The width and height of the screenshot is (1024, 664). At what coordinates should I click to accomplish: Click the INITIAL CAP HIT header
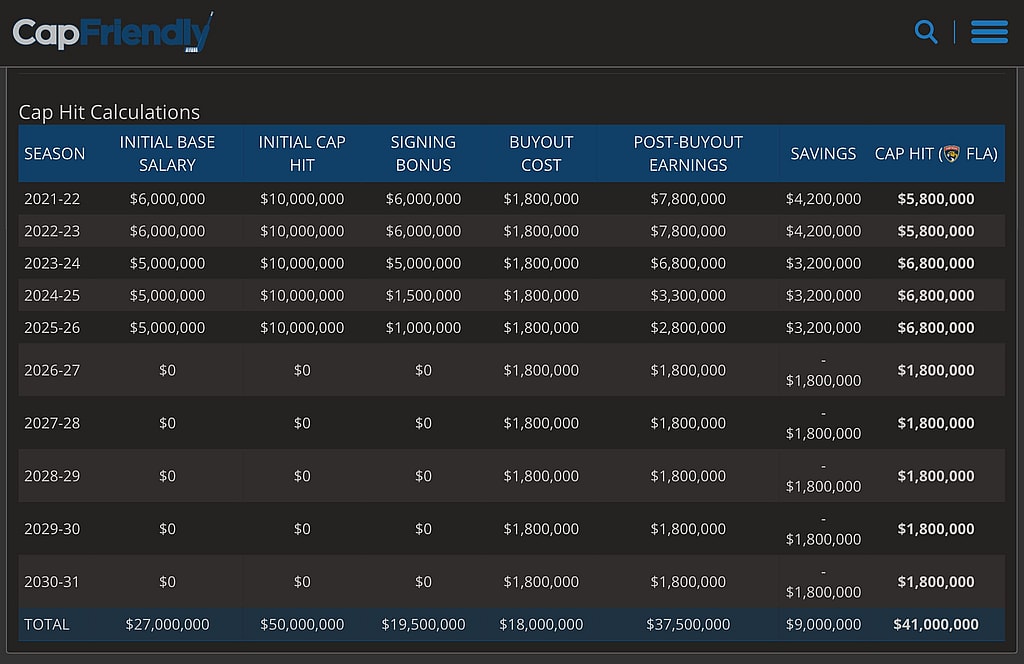(302, 154)
